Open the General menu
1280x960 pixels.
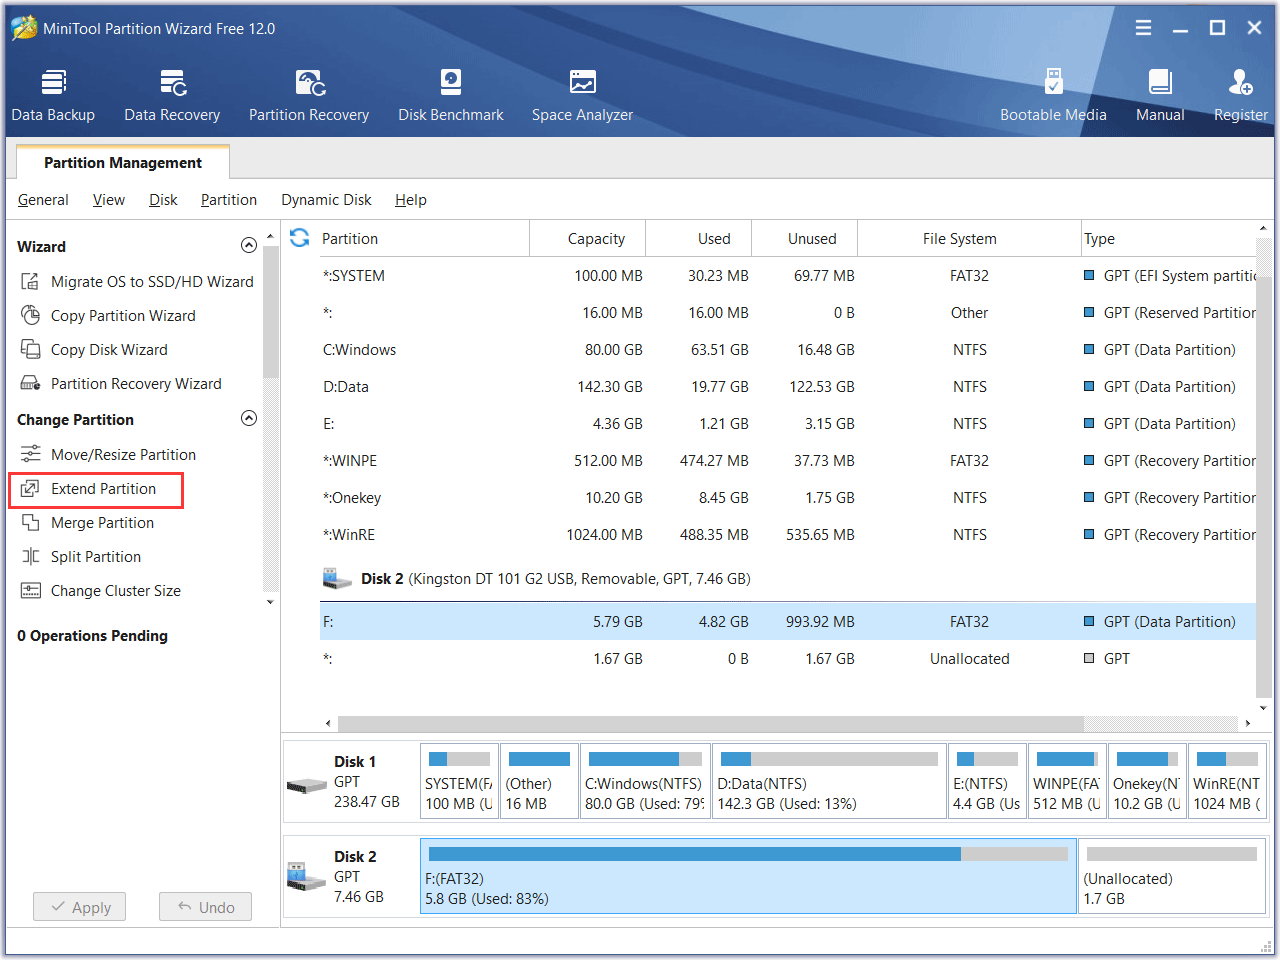(x=43, y=200)
